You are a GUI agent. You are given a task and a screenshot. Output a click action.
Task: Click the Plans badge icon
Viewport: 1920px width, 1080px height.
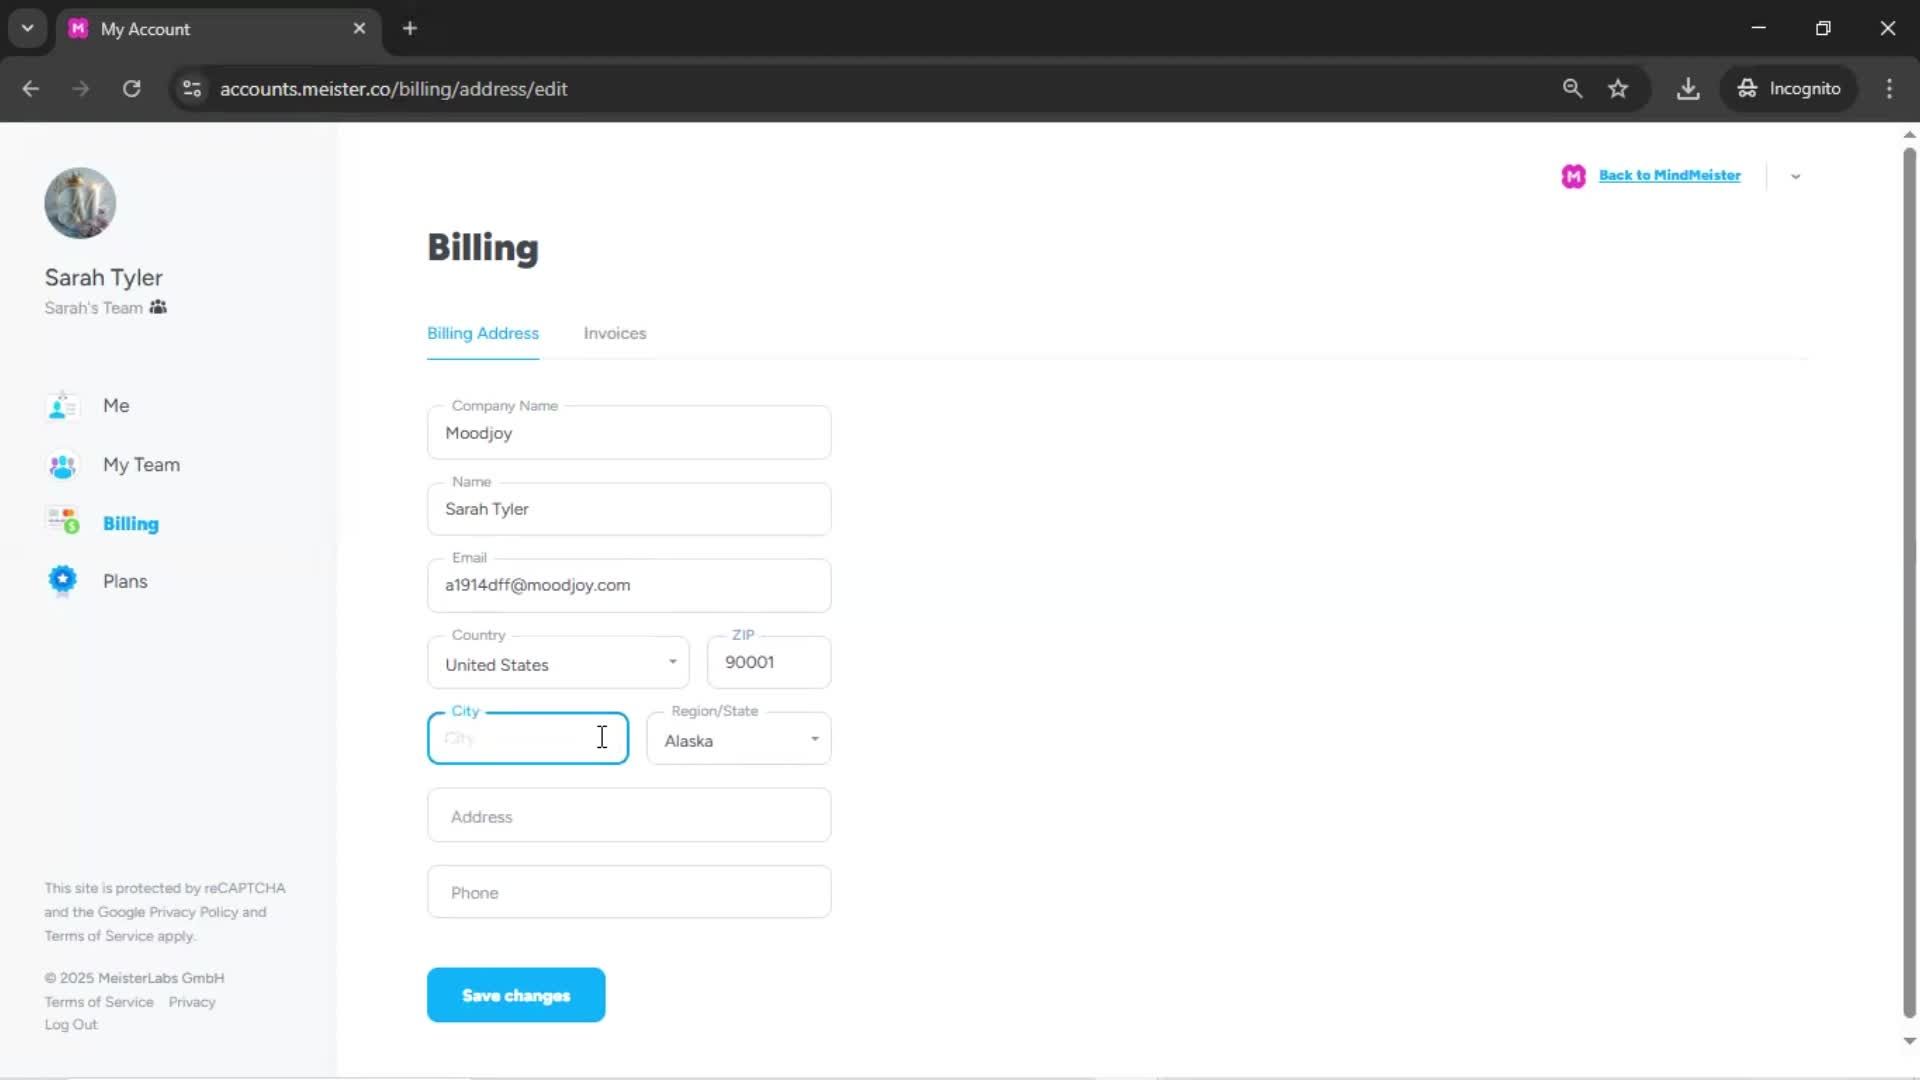(62, 580)
